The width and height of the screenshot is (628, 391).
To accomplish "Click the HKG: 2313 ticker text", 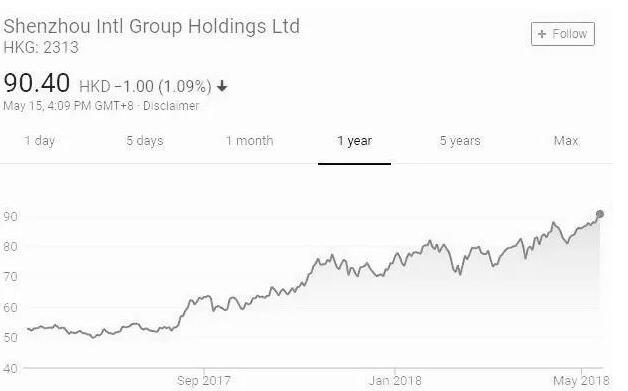I will (x=41, y=48).
